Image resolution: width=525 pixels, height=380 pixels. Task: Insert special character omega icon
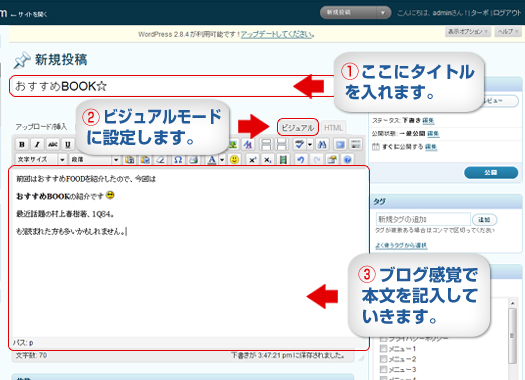tap(178, 159)
